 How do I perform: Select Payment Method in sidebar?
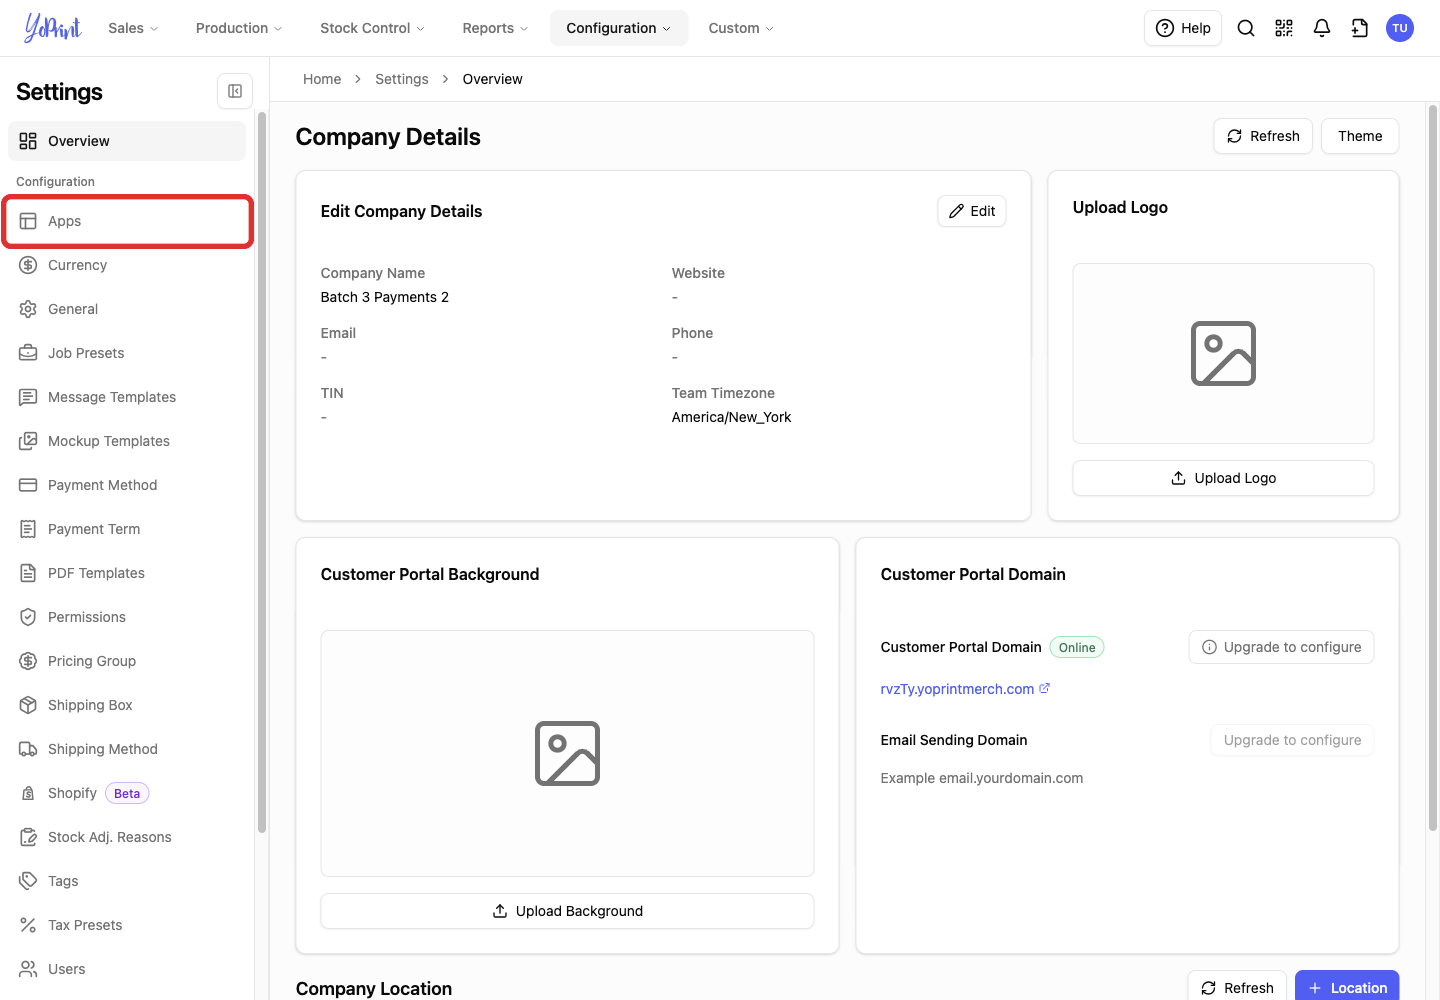[127, 485]
